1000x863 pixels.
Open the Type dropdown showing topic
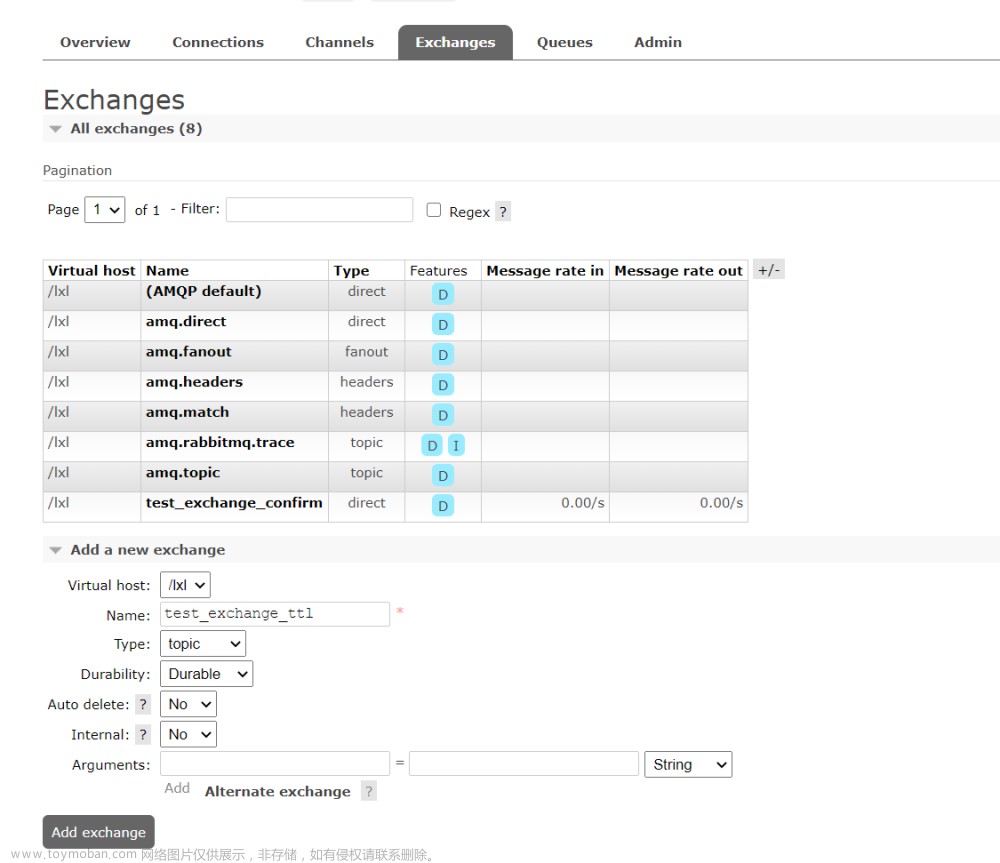click(x=203, y=644)
